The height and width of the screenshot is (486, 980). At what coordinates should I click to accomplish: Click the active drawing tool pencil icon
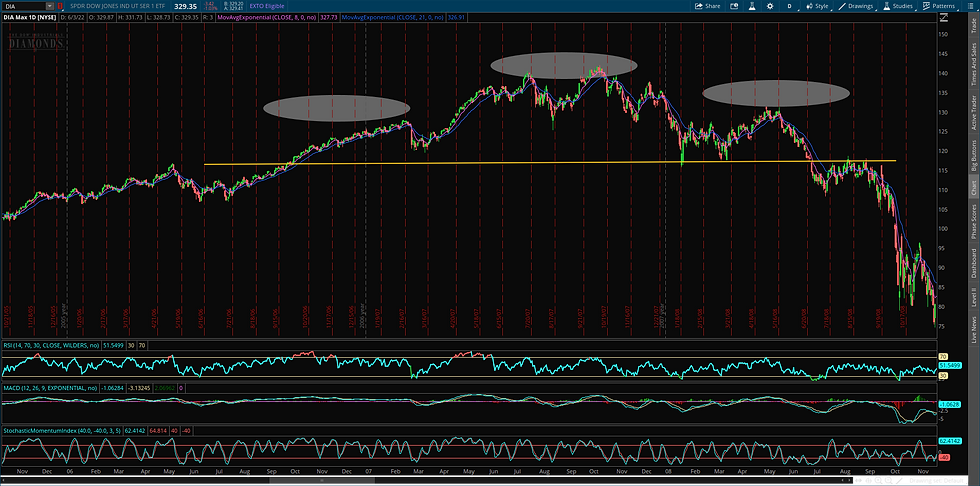tap(899, 480)
